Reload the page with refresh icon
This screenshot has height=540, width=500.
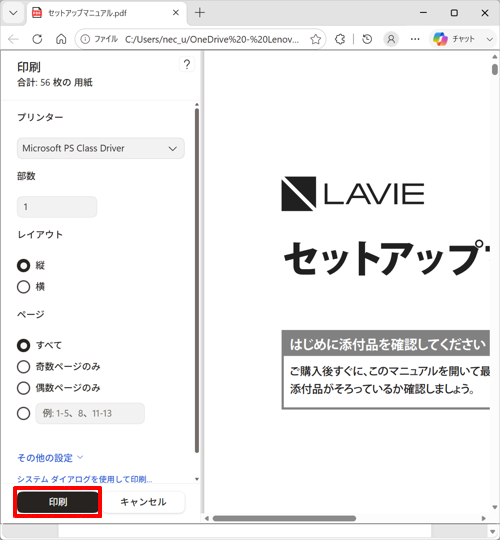click(x=37, y=39)
